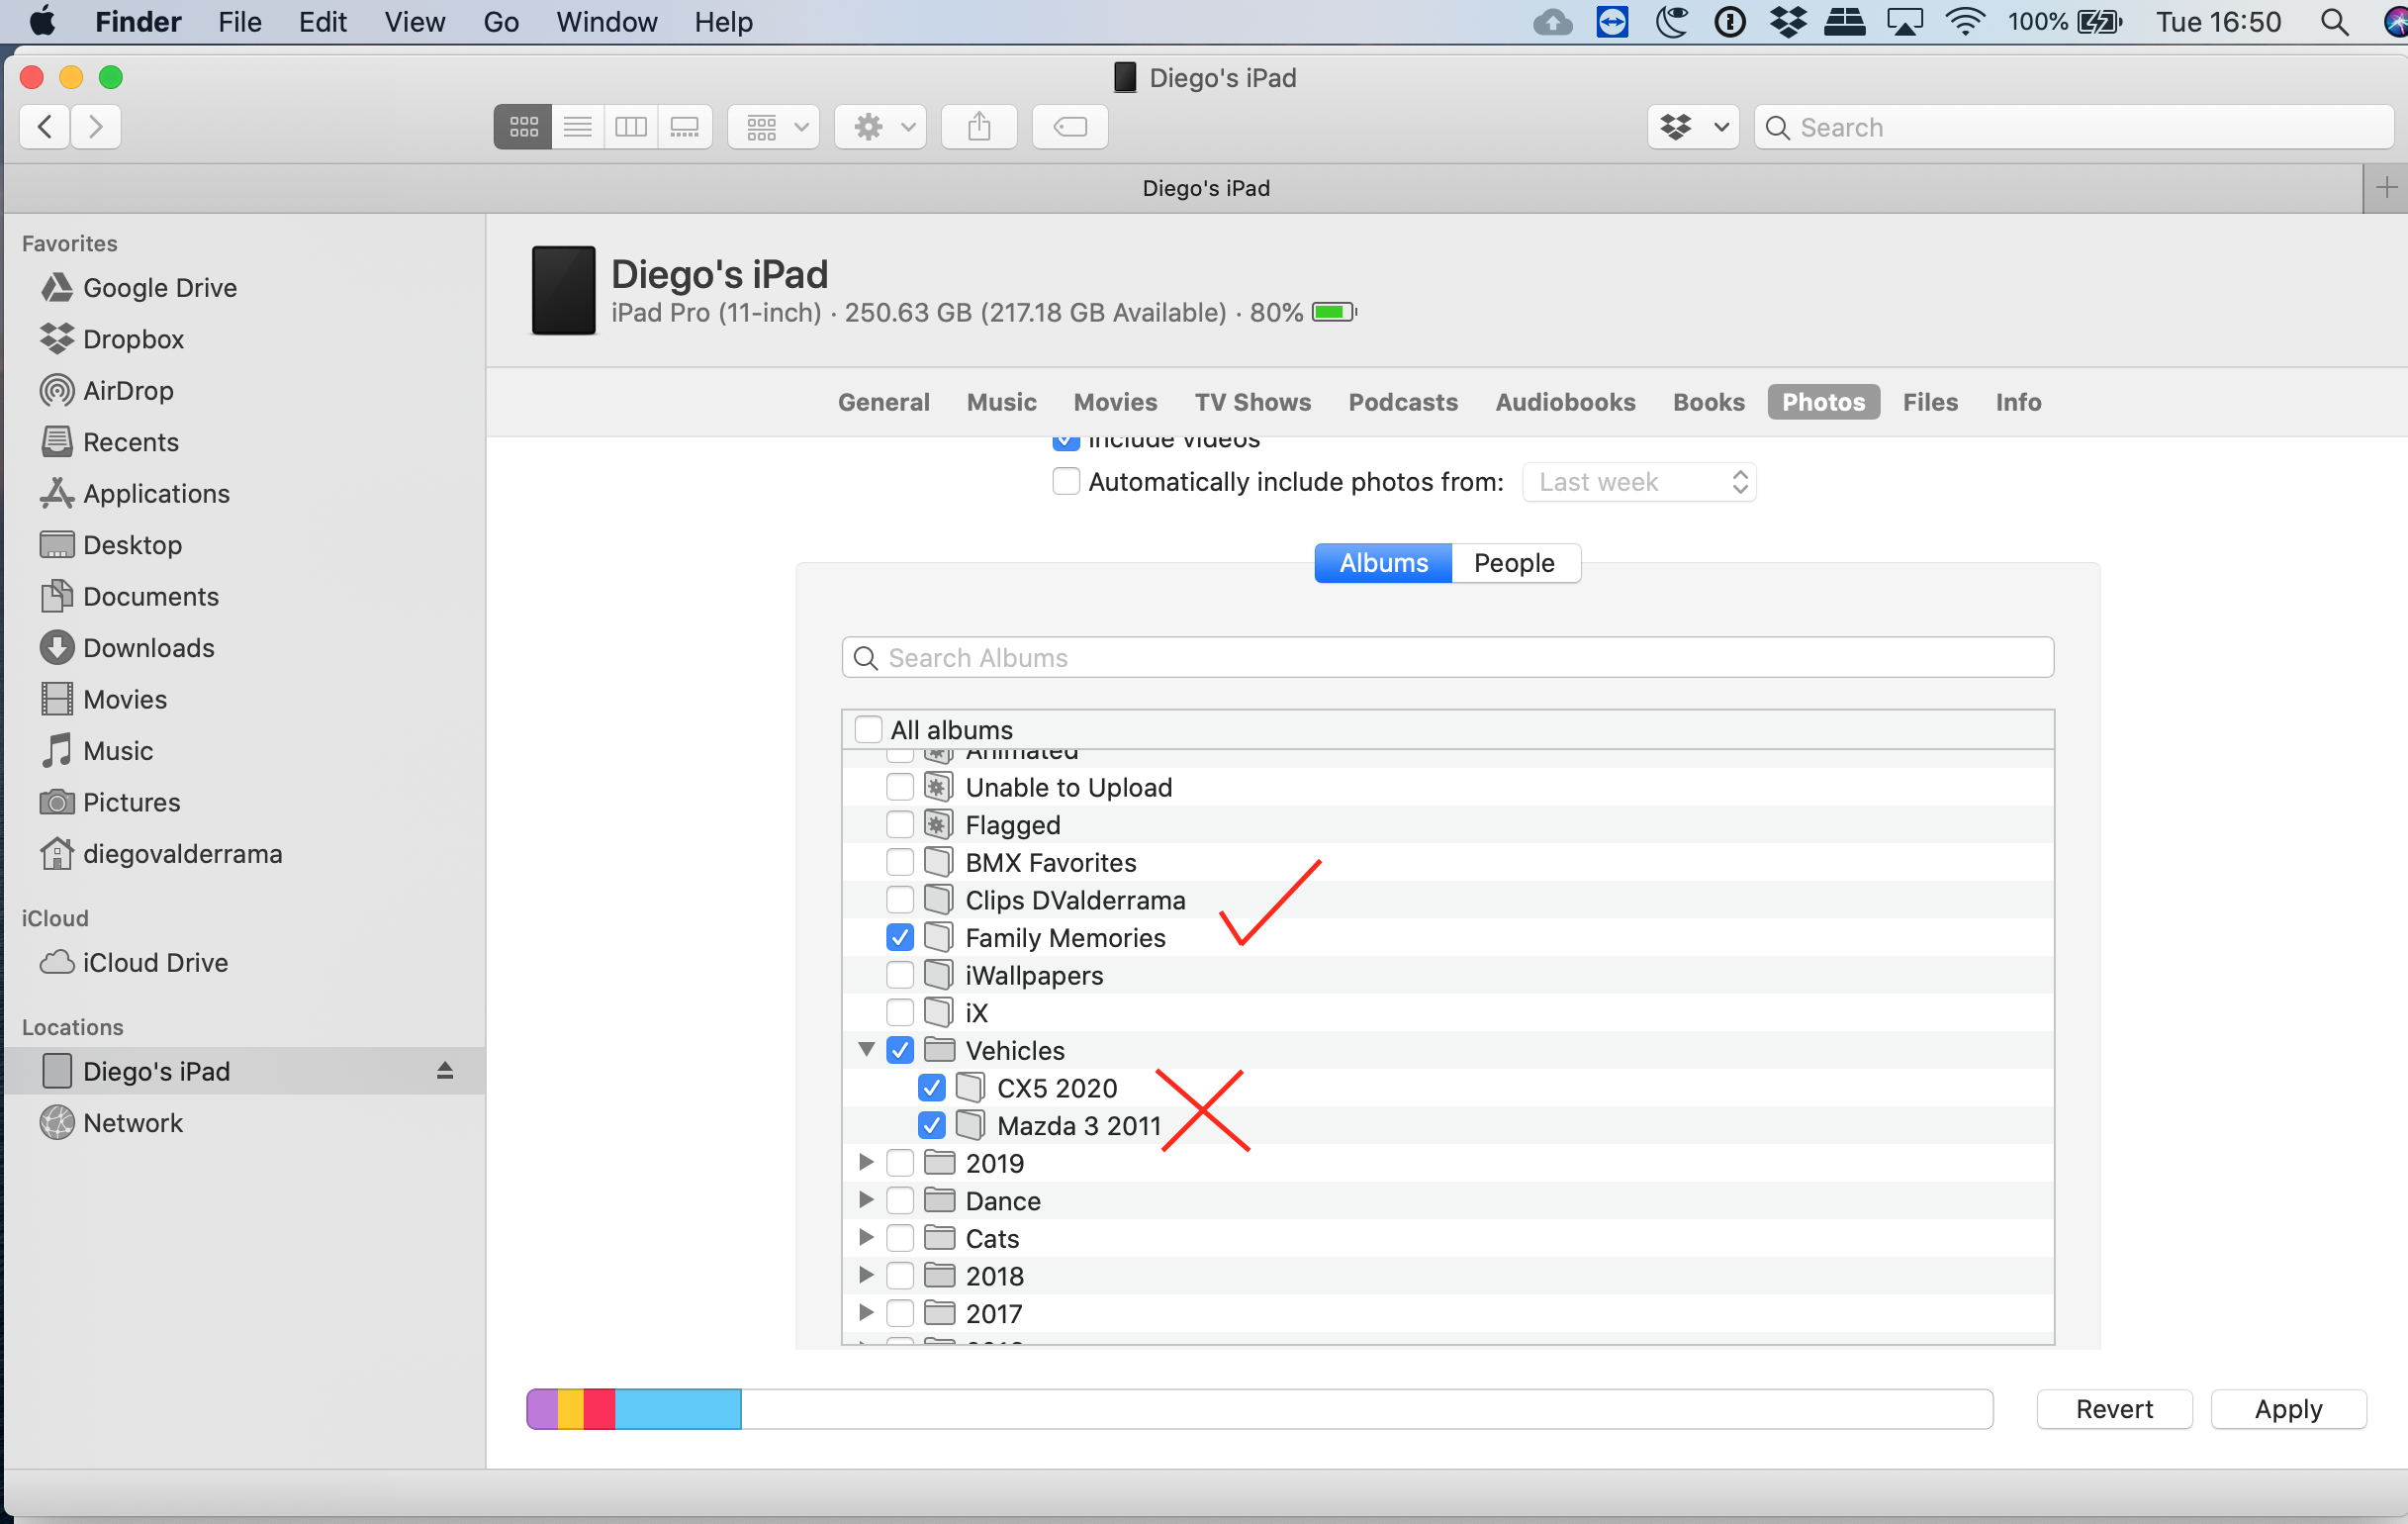2408x1524 pixels.
Task: Enable automatically include photos checkbox
Action: click(1066, 482)
